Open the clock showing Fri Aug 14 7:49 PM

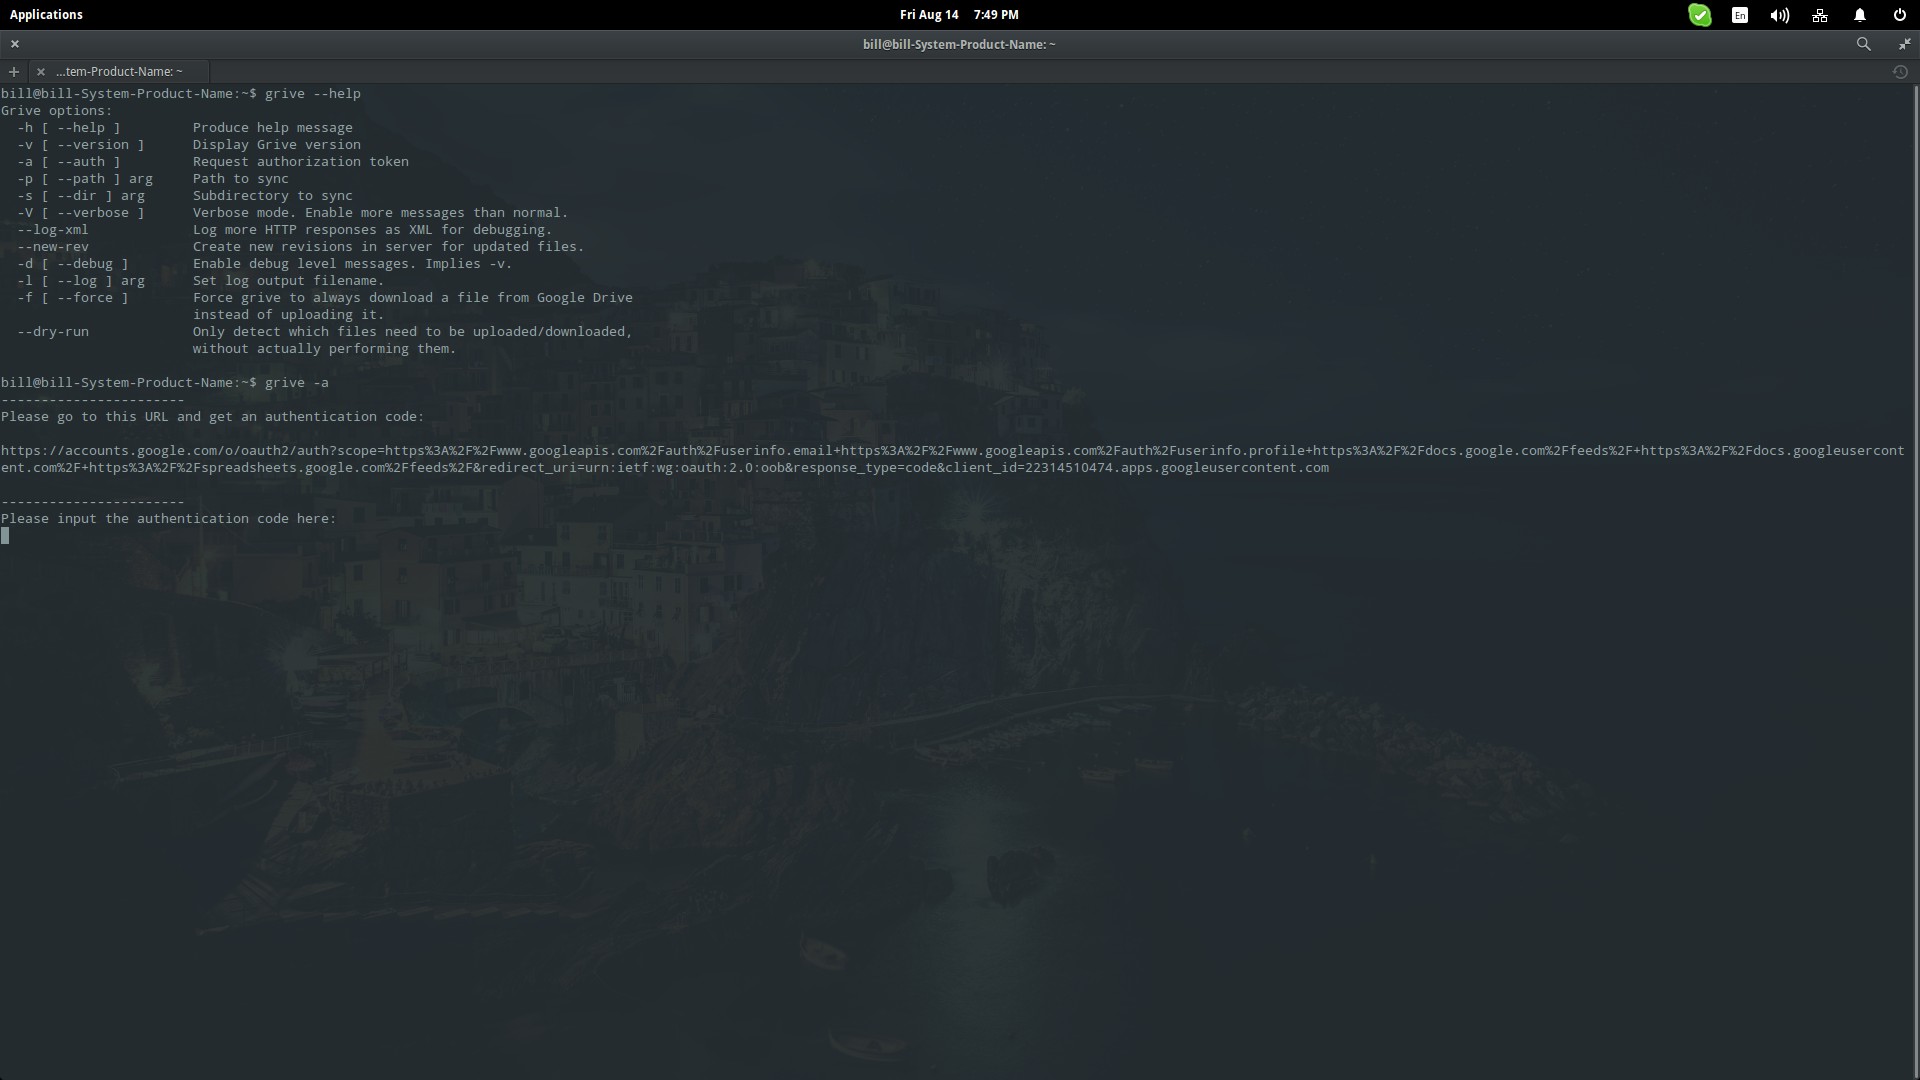point(959,14)
